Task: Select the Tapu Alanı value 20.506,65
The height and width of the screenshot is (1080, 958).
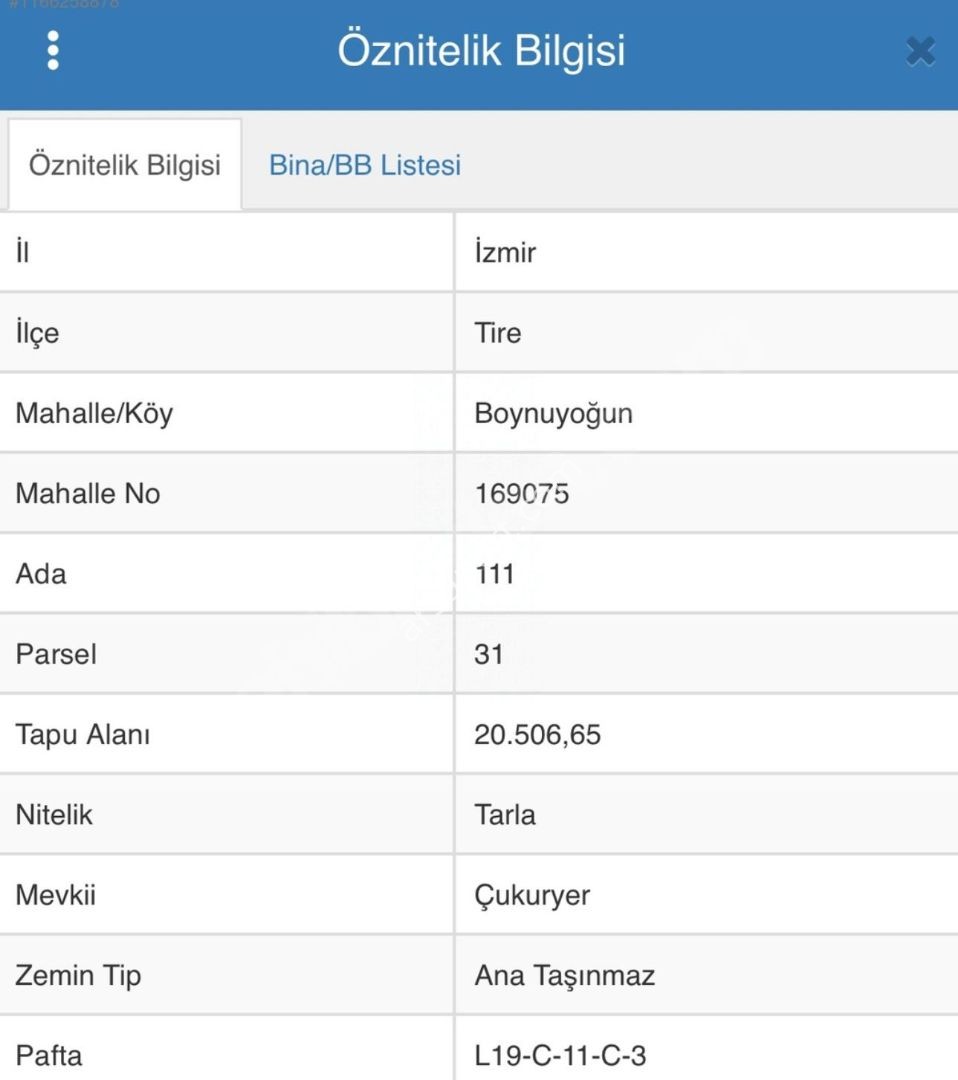Action: (x=537, y=735)
